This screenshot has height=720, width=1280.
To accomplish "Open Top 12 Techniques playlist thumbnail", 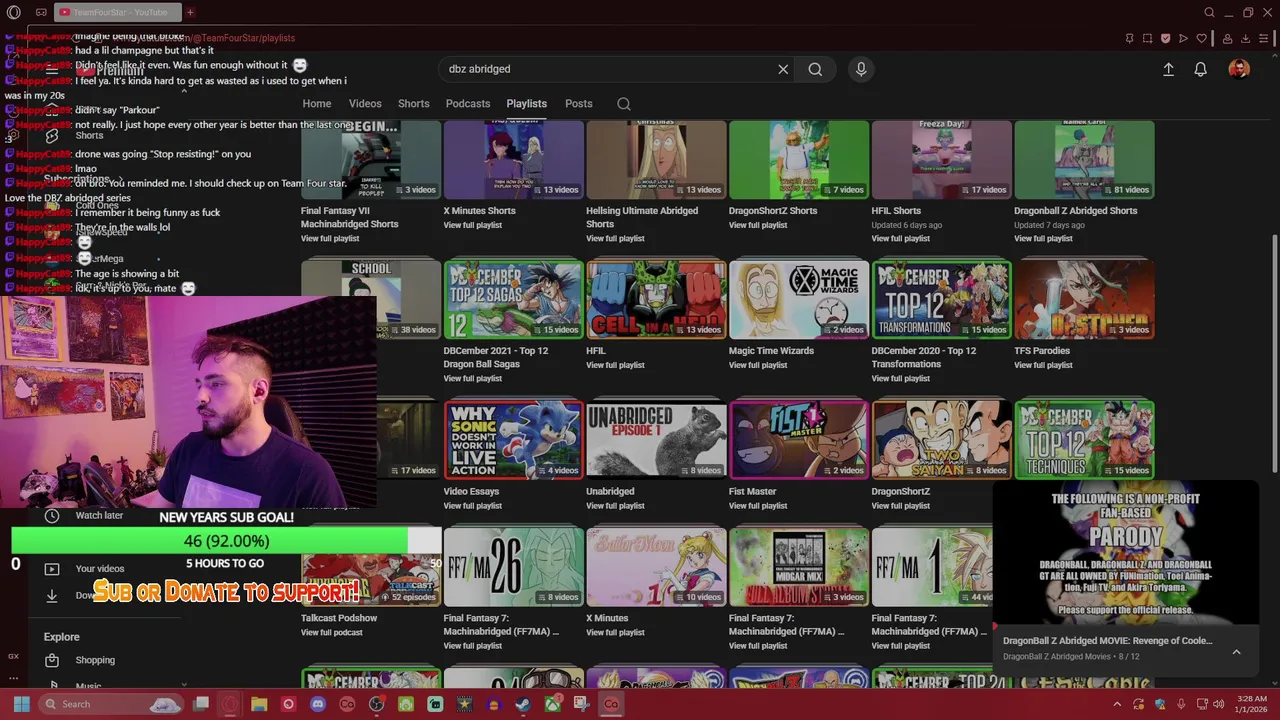I will click(x=1084, y=440).
